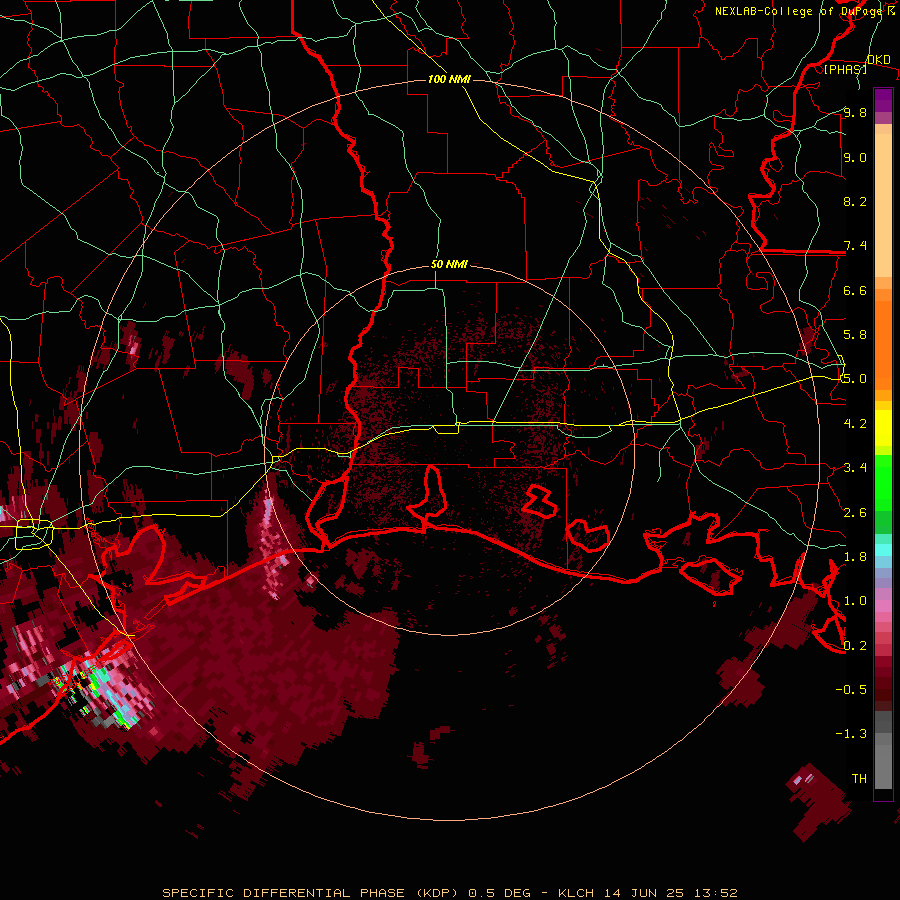This screenshot has height=900, width=900.
Task: Click the 7.4 value on color scale
Action: click(855, 246)
